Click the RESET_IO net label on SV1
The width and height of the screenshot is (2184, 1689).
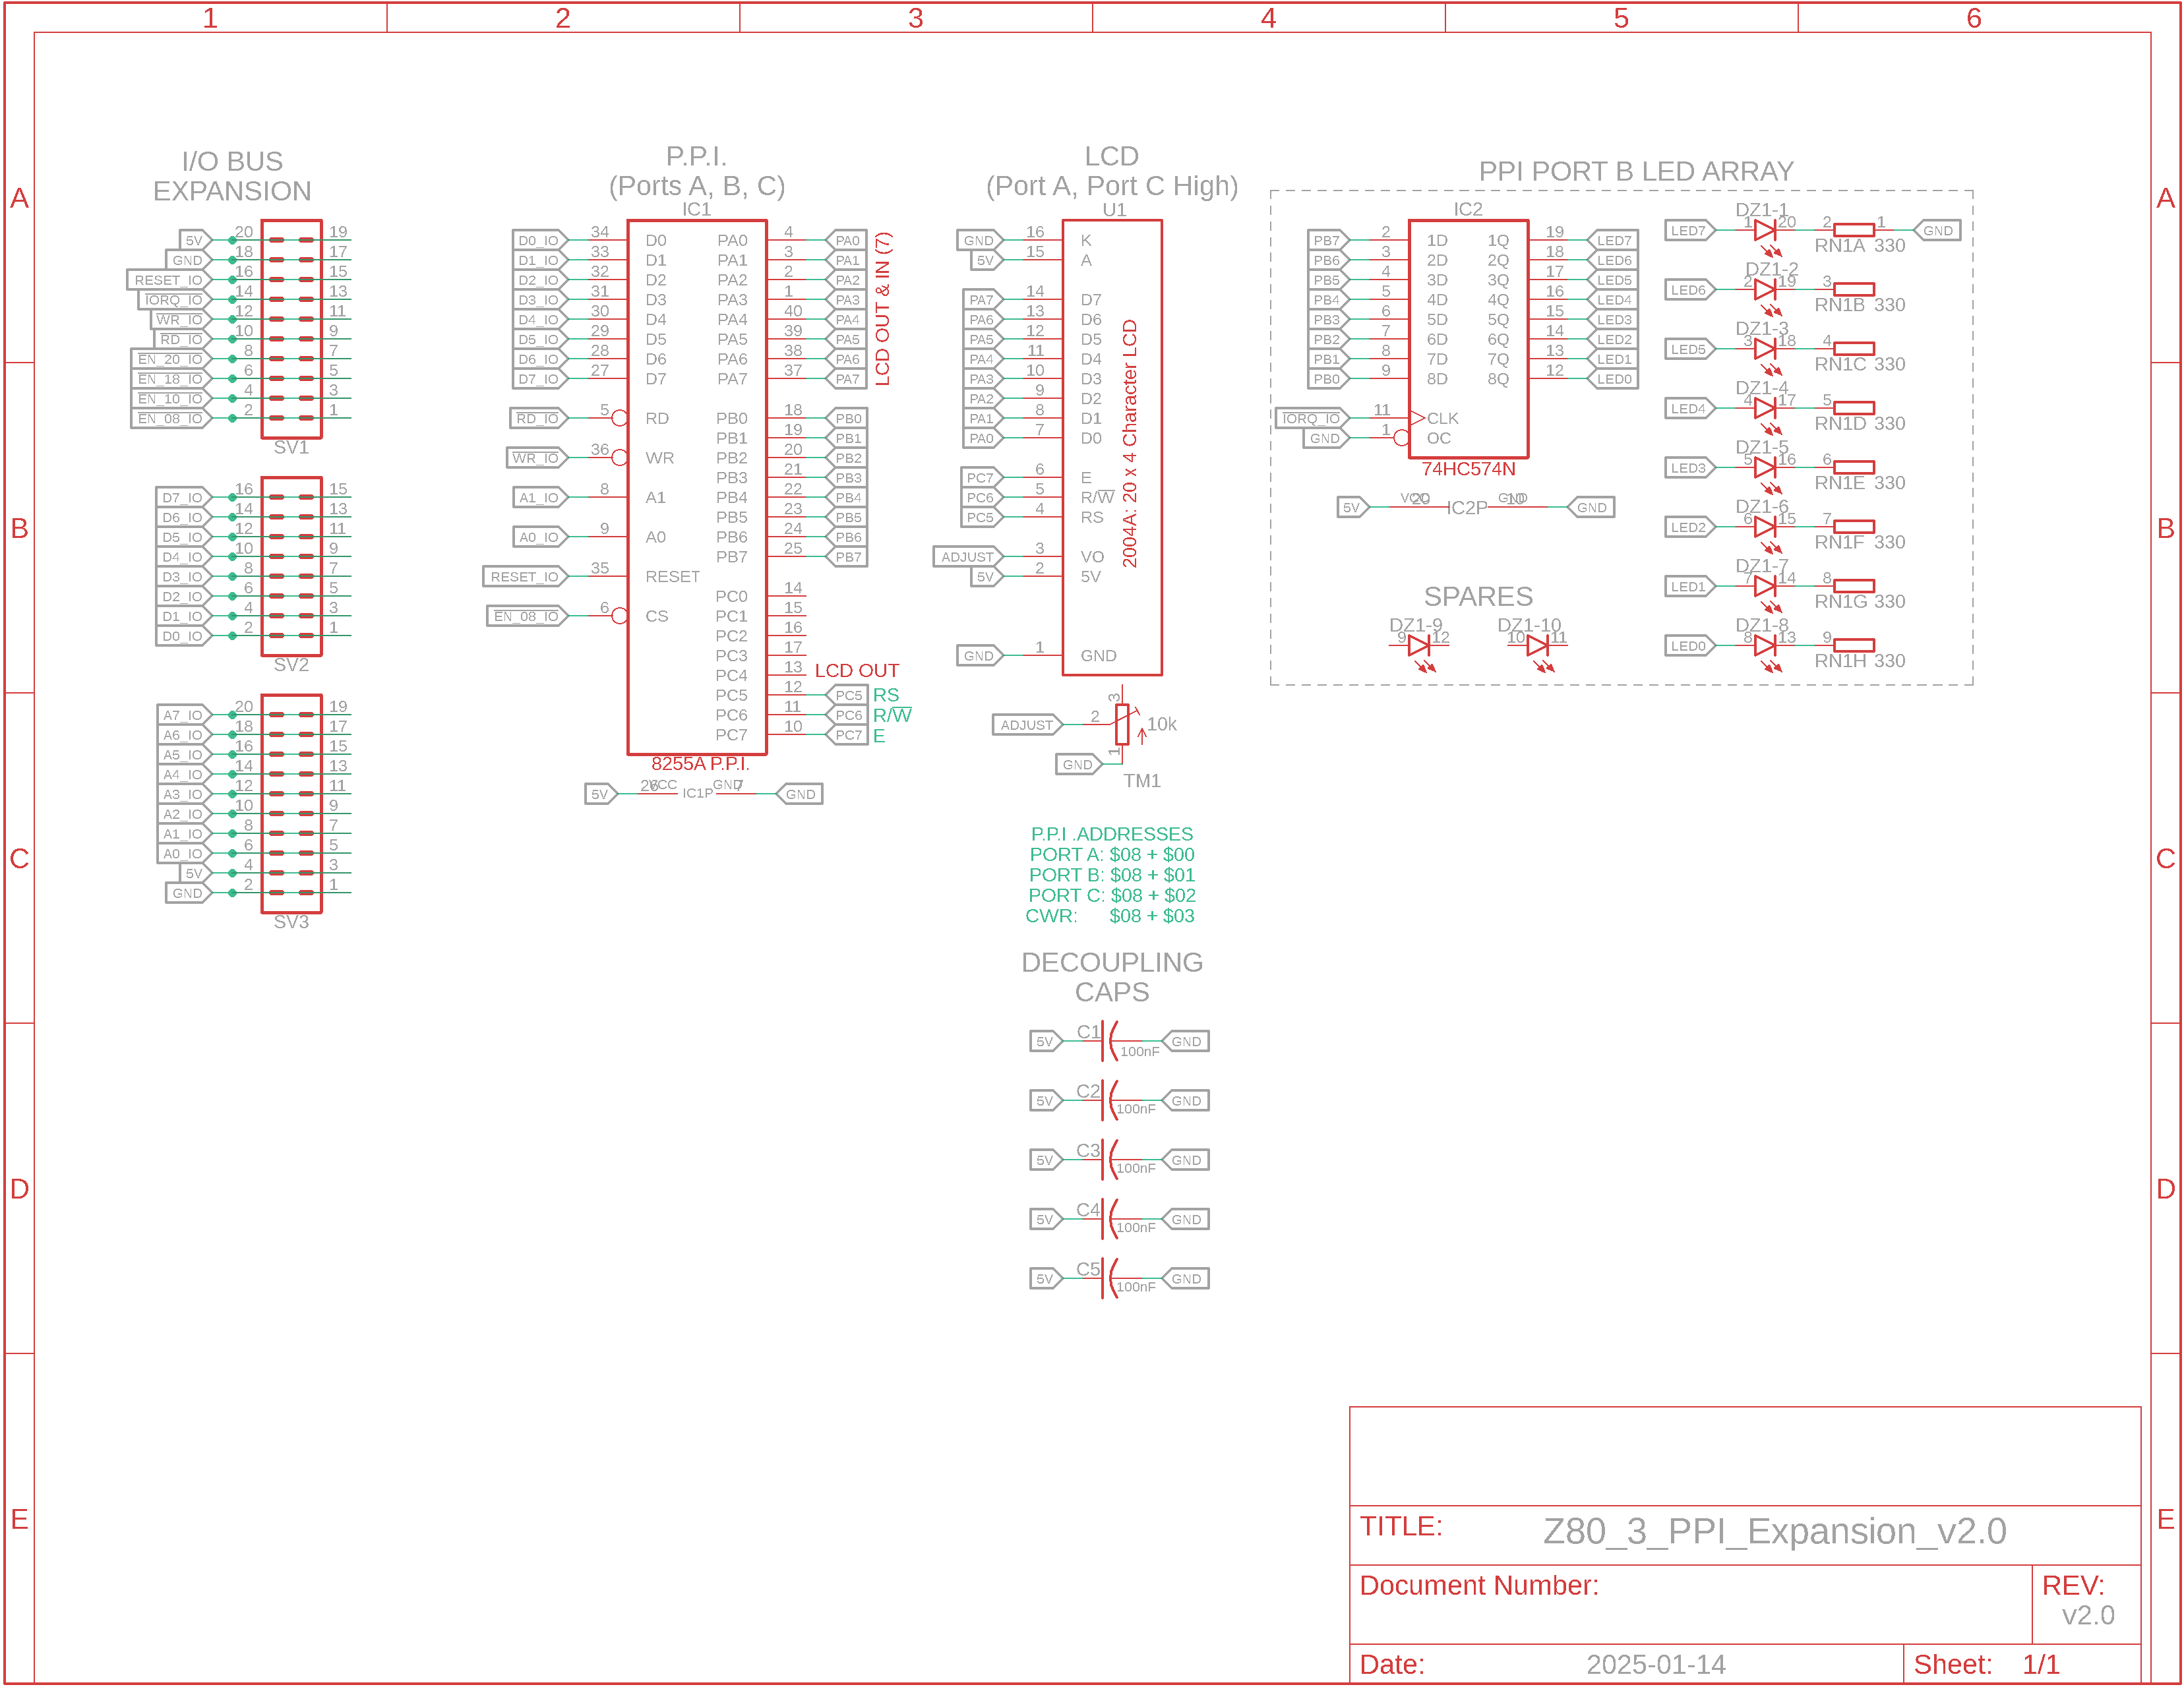click(x=168, y=280)
